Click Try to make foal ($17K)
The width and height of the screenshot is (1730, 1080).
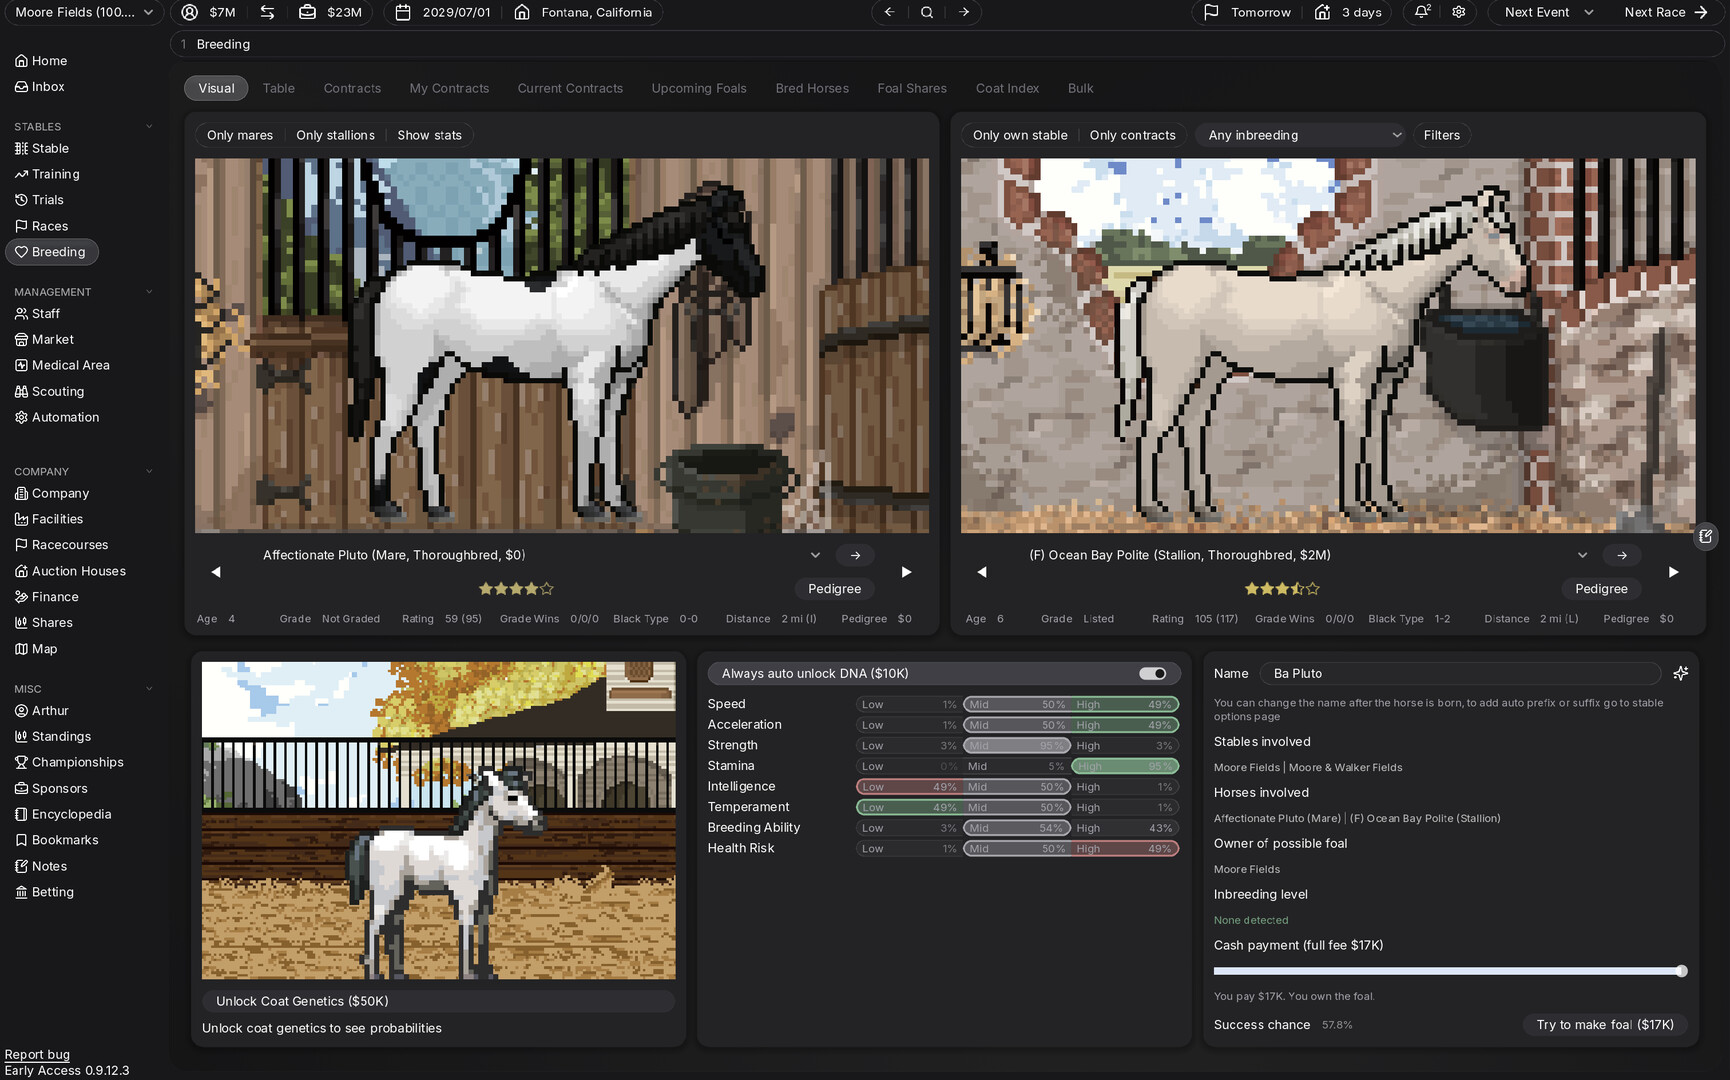click(1605, 1024)
